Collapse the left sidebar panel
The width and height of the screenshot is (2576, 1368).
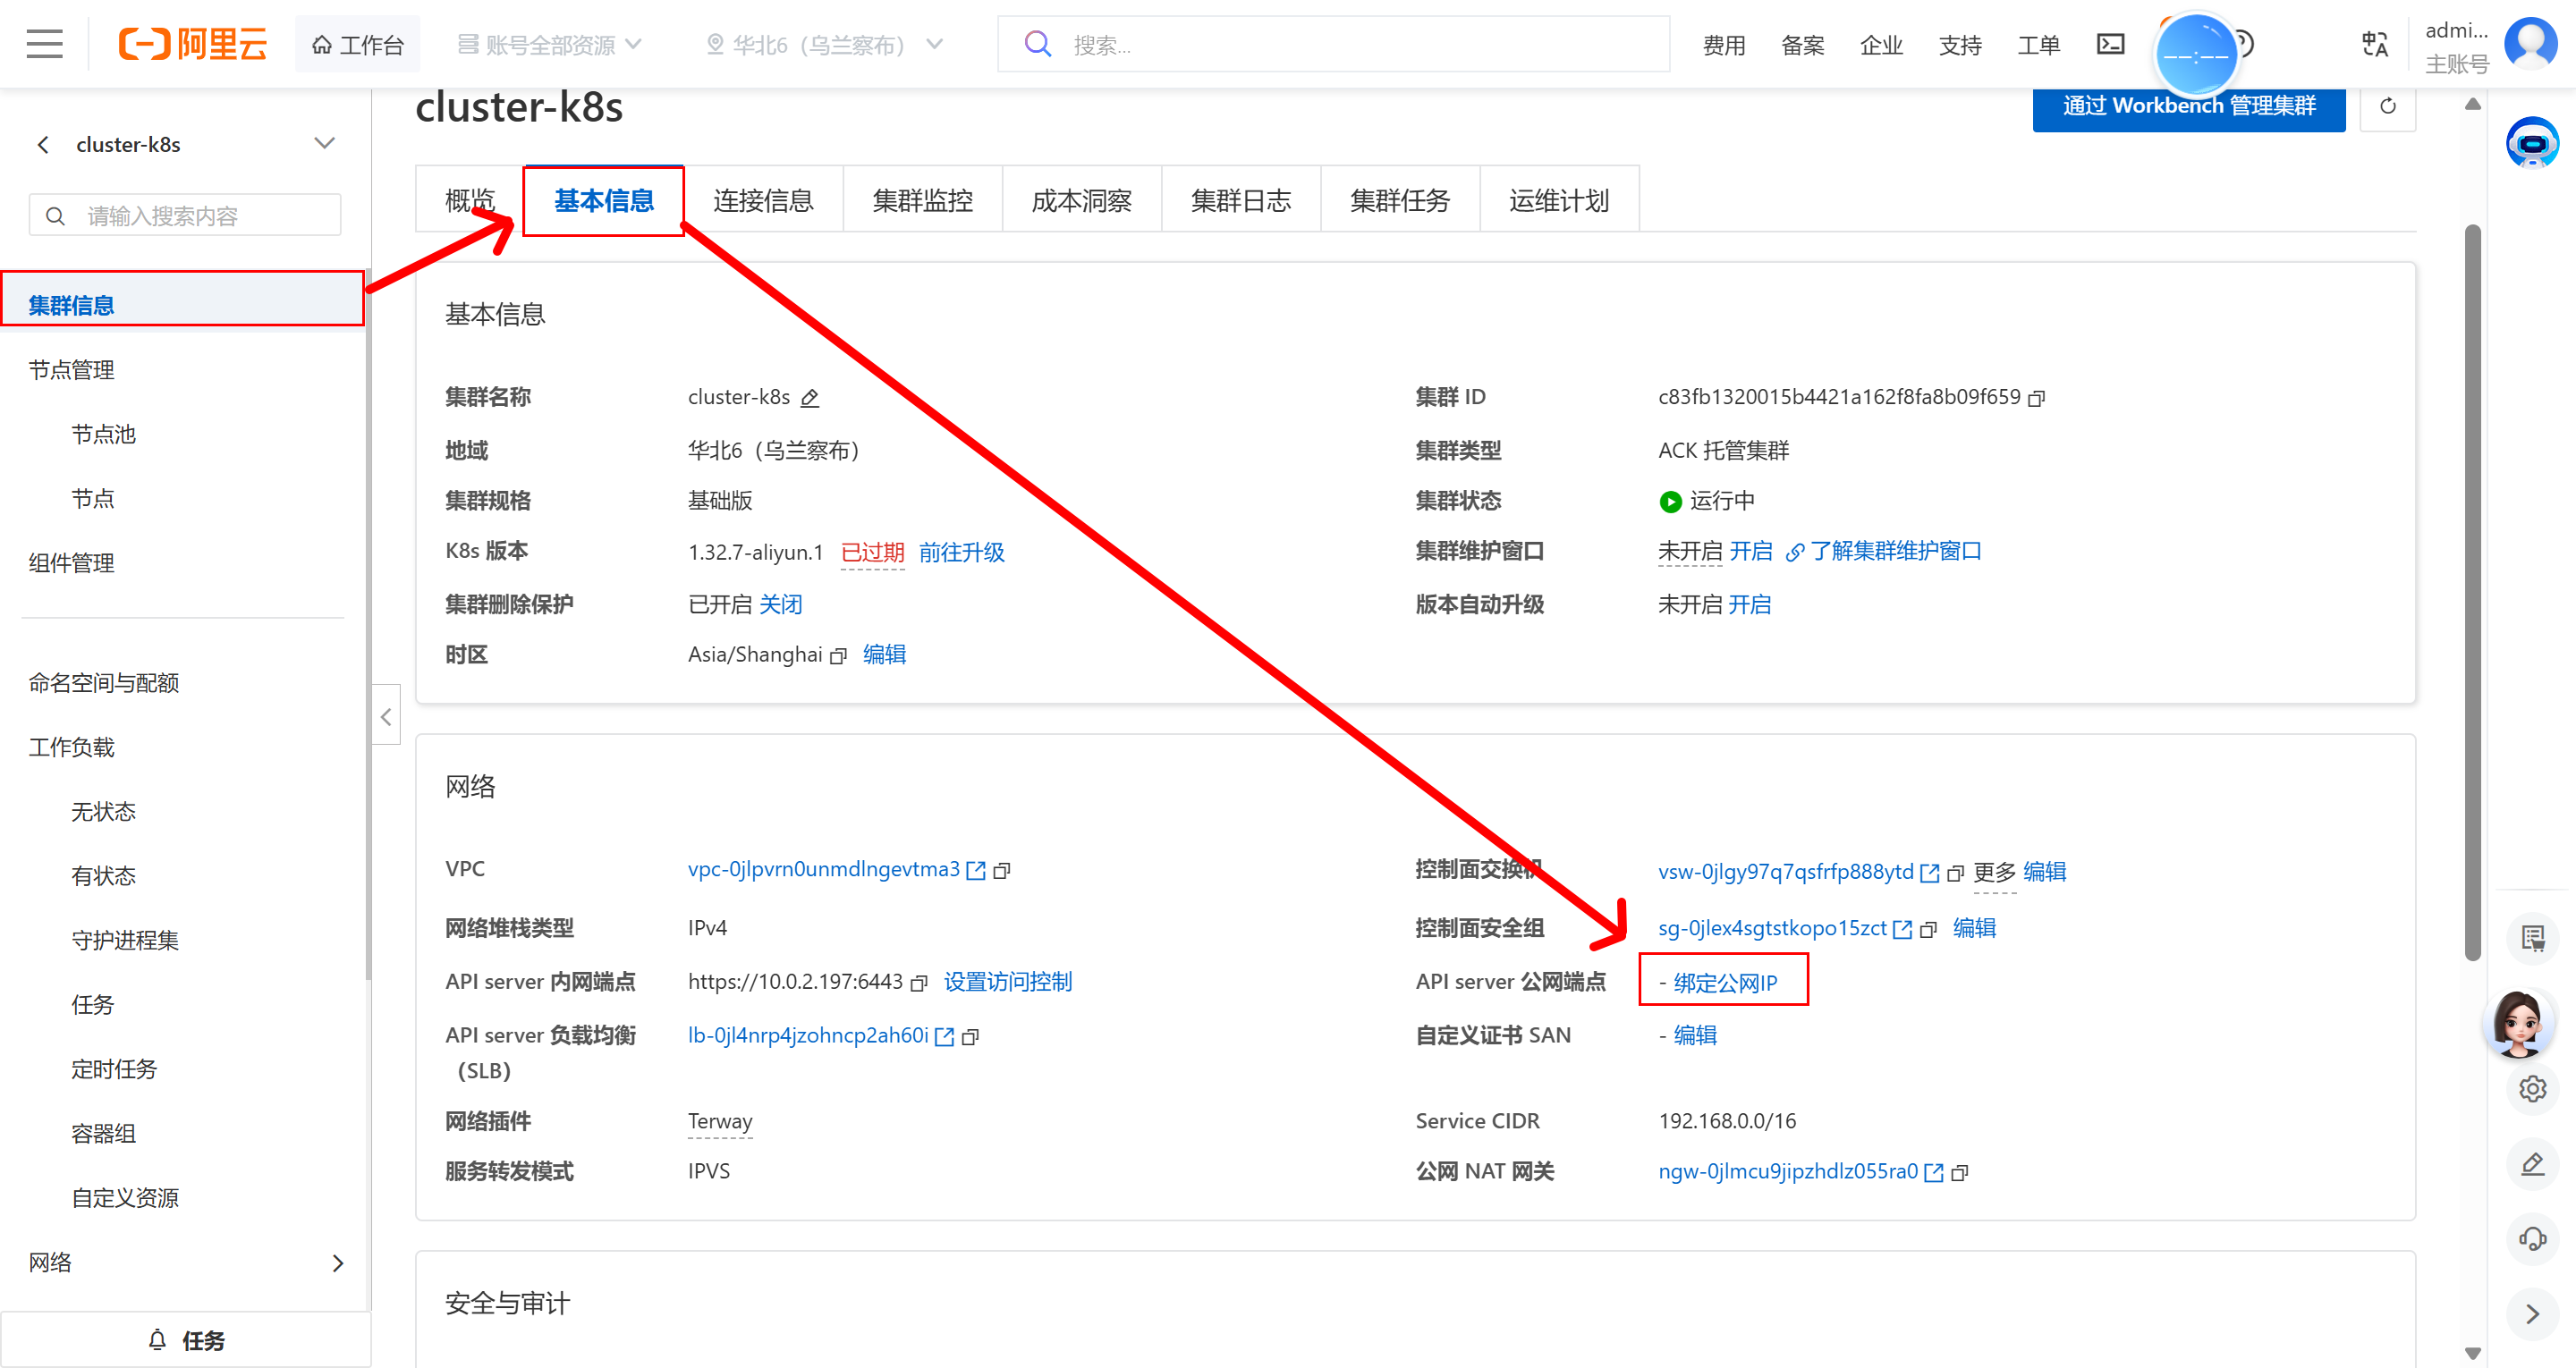[386, 716]
